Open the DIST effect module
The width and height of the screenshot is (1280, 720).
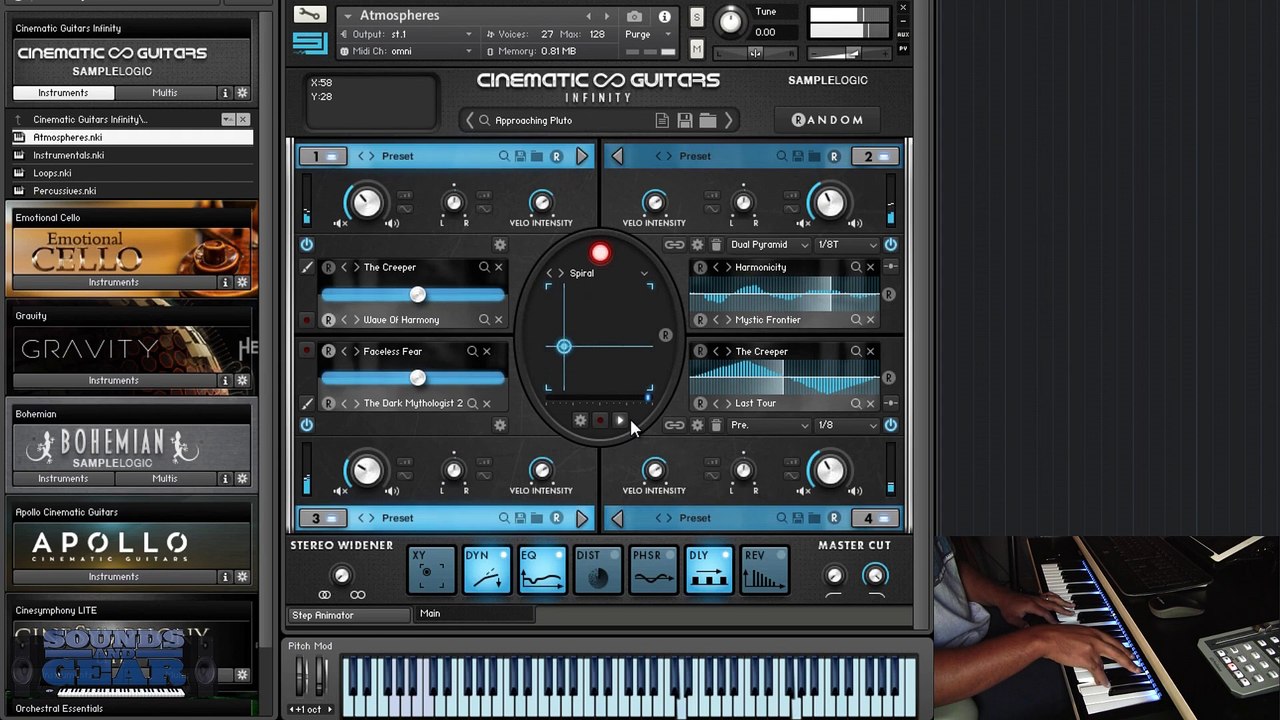[x=598, y=570]
